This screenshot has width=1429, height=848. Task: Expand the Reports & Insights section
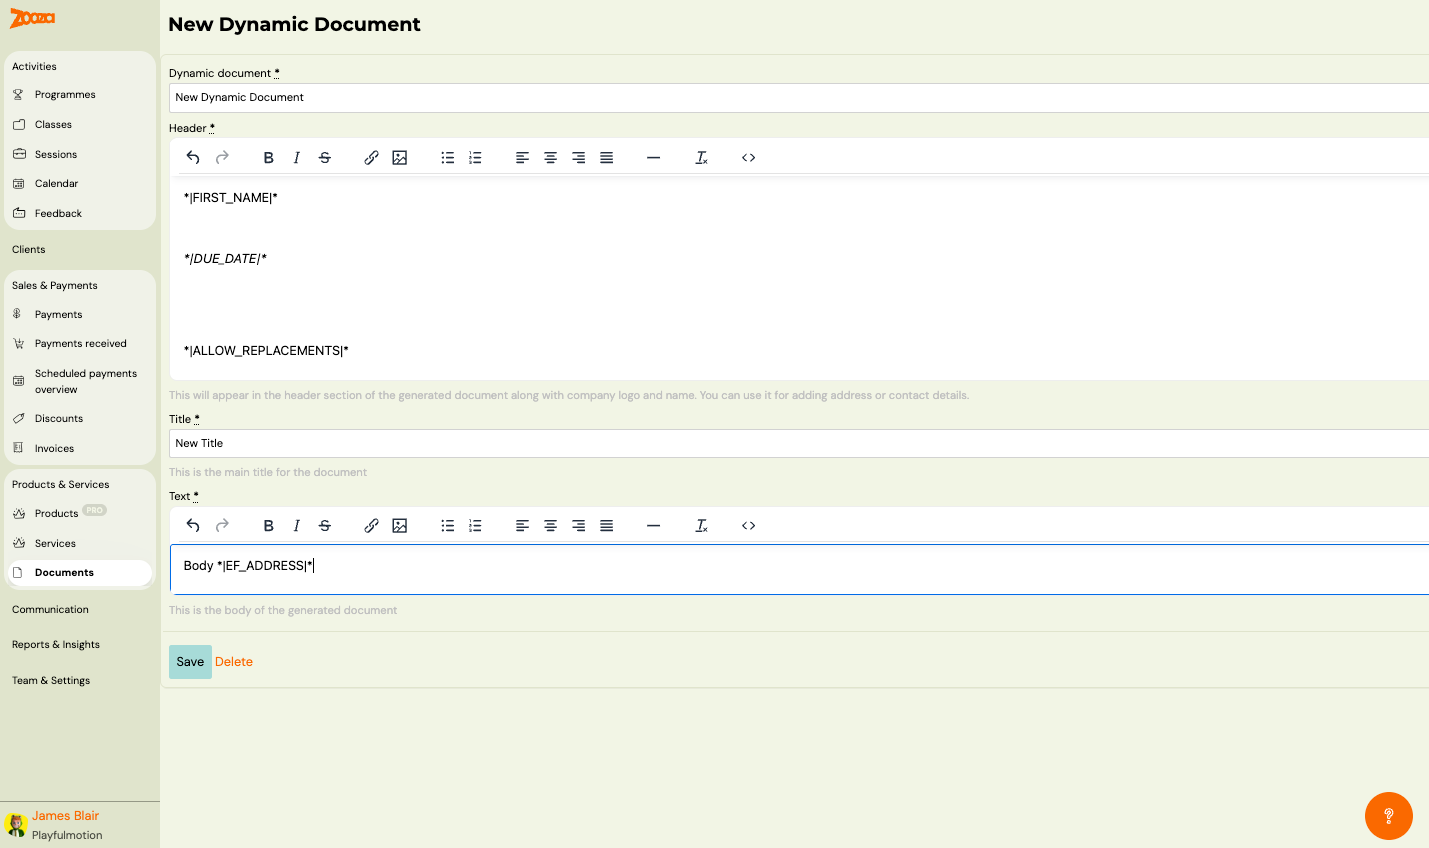tap(54, 644)
